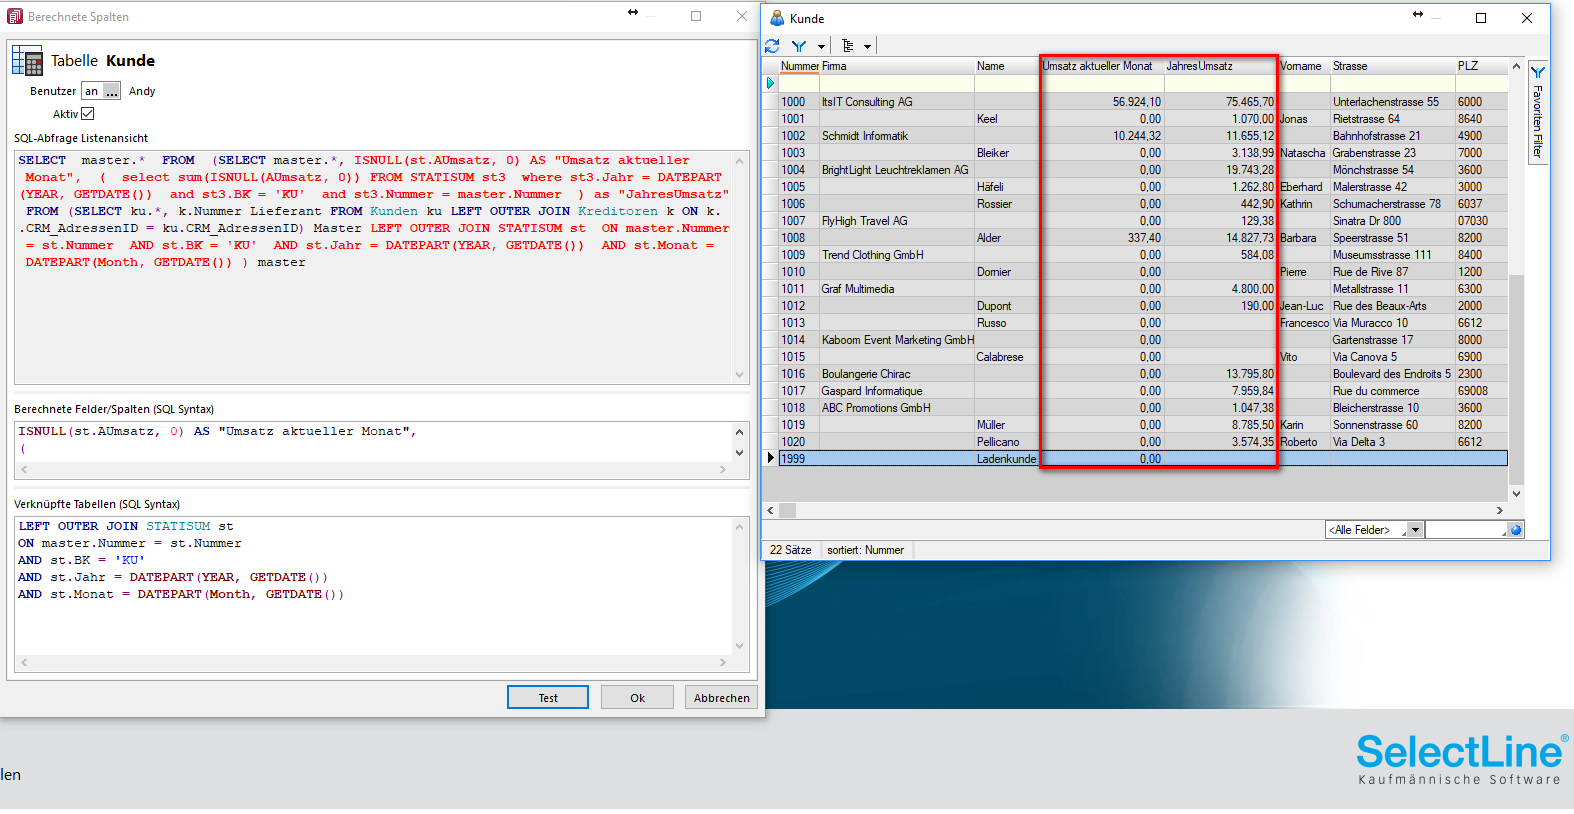Image resolution: width=1574 pixels, height=814 pixels.
Task: Click the Benutzer lookup ellipsis button
Action: click(x=112, y=91)
